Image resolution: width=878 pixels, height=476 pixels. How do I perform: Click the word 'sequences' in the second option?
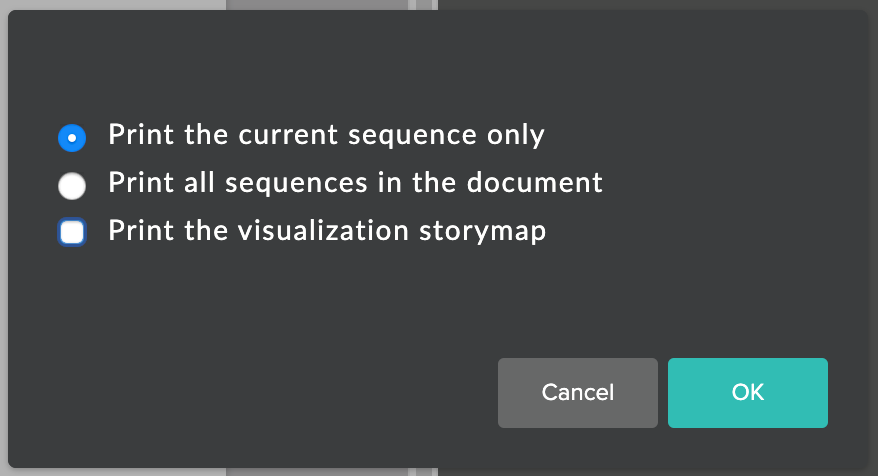coord(296,184)
